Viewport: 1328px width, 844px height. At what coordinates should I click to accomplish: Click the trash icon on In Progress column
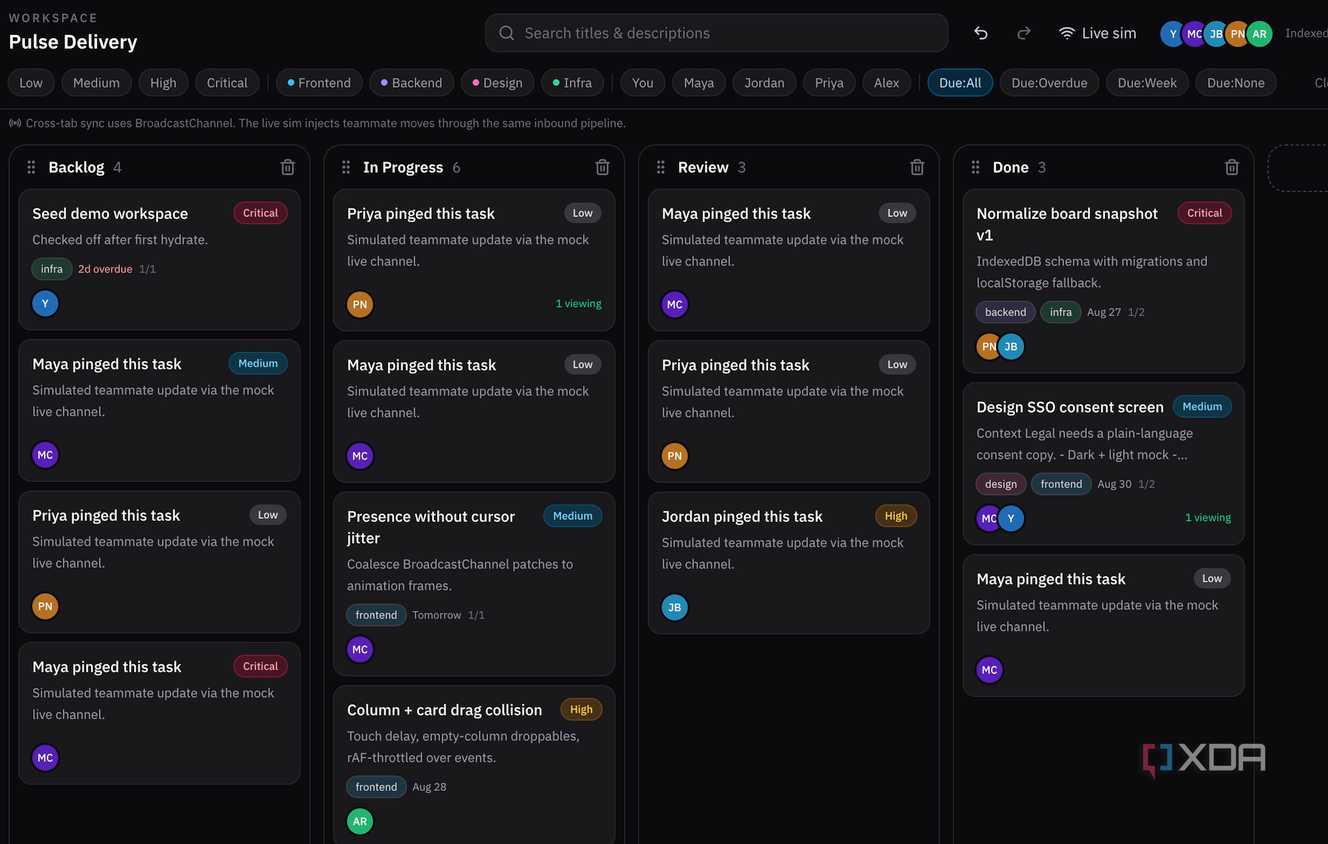coord(603,167)
